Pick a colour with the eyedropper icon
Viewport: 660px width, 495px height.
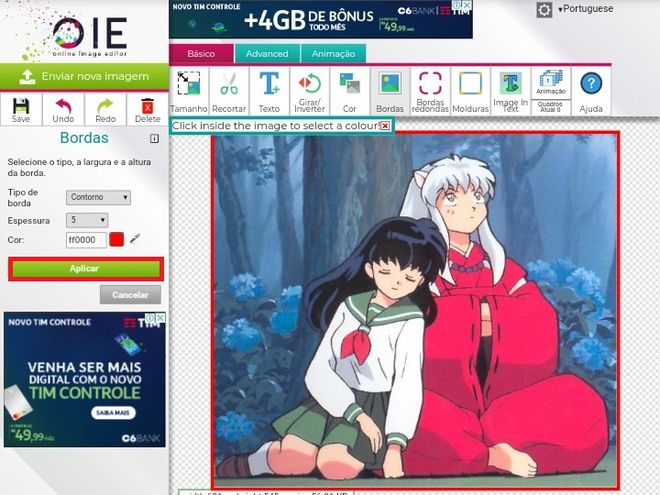[135, 239]
